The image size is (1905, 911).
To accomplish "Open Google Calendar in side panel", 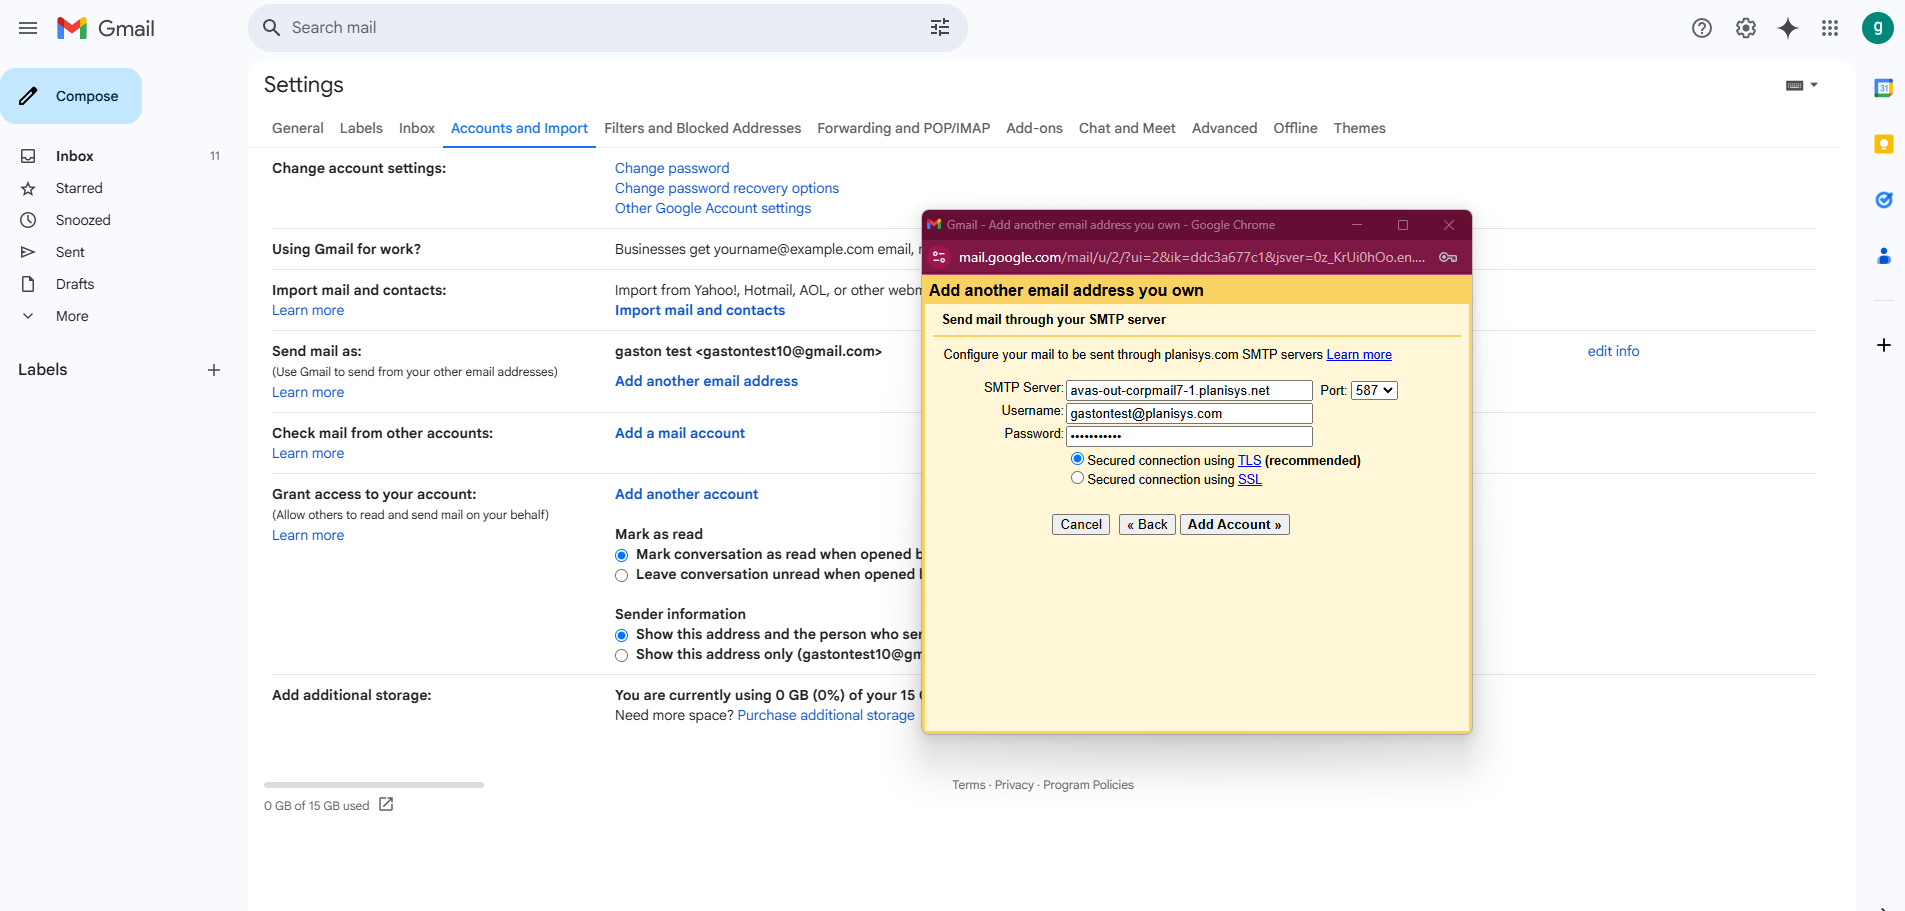I will click(1883, 88).
